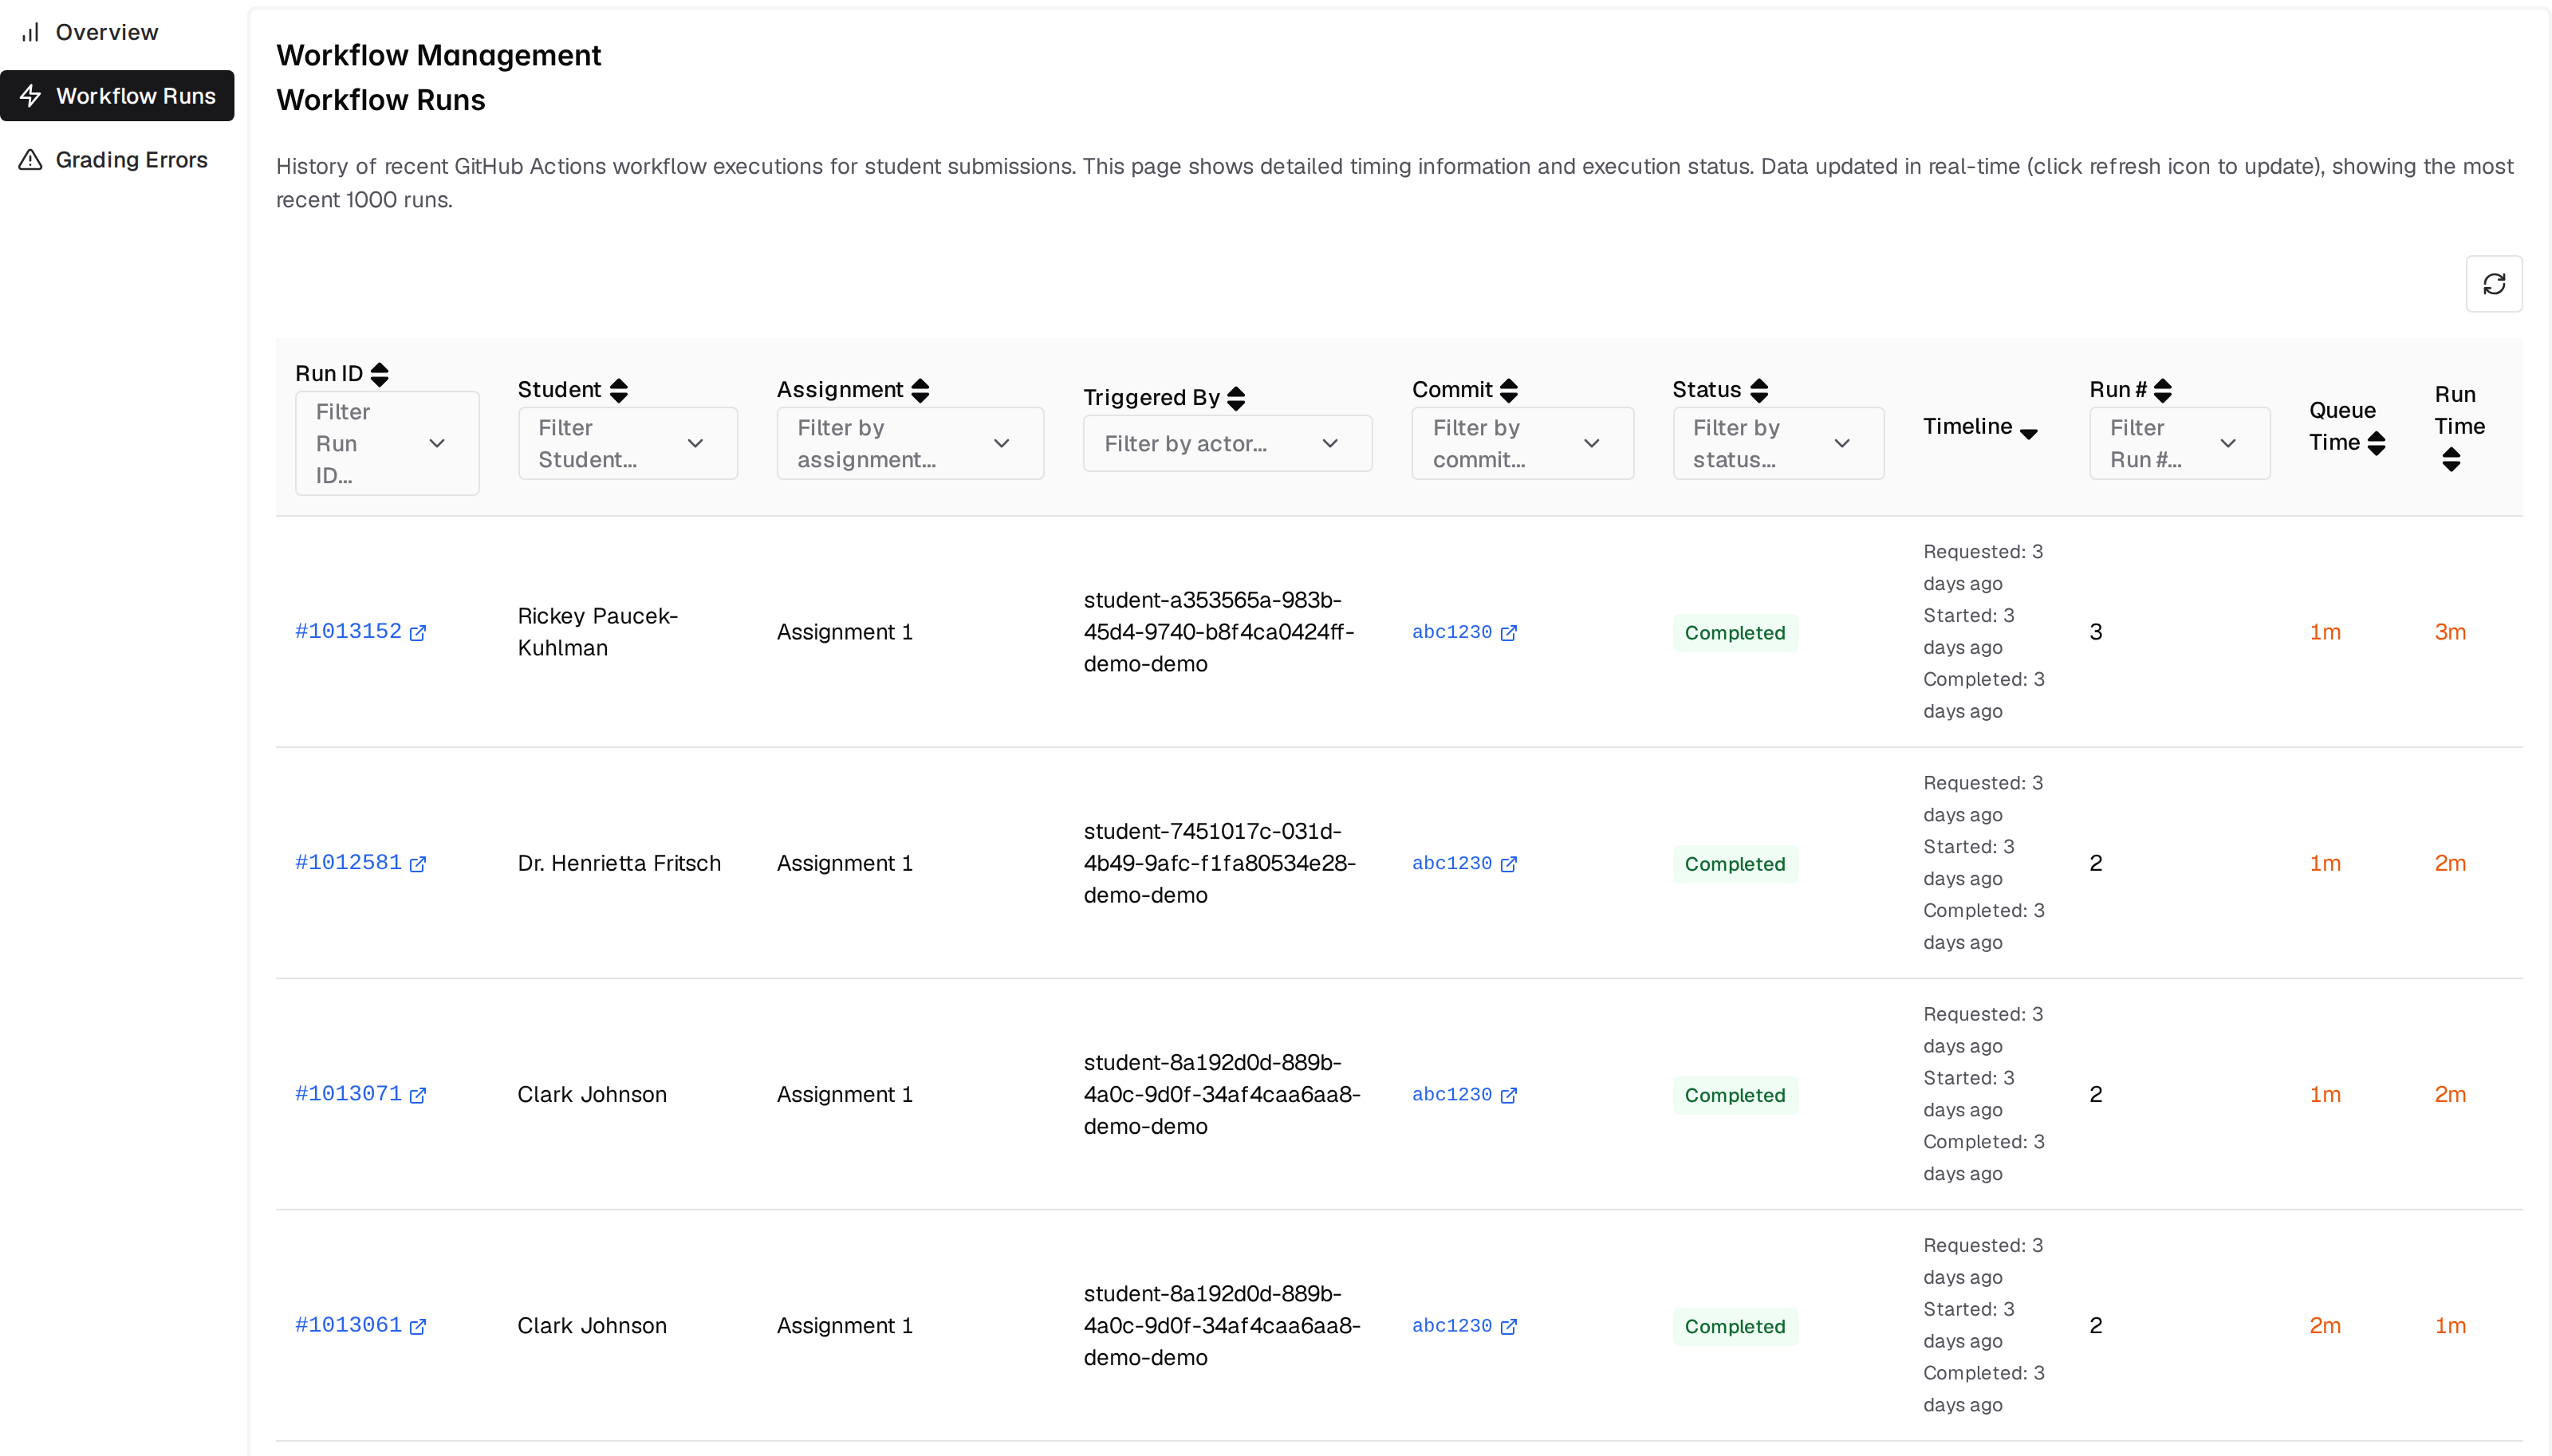
Task: Sort by the Queue Time column arrows
Action: (x=2376, y=443)
